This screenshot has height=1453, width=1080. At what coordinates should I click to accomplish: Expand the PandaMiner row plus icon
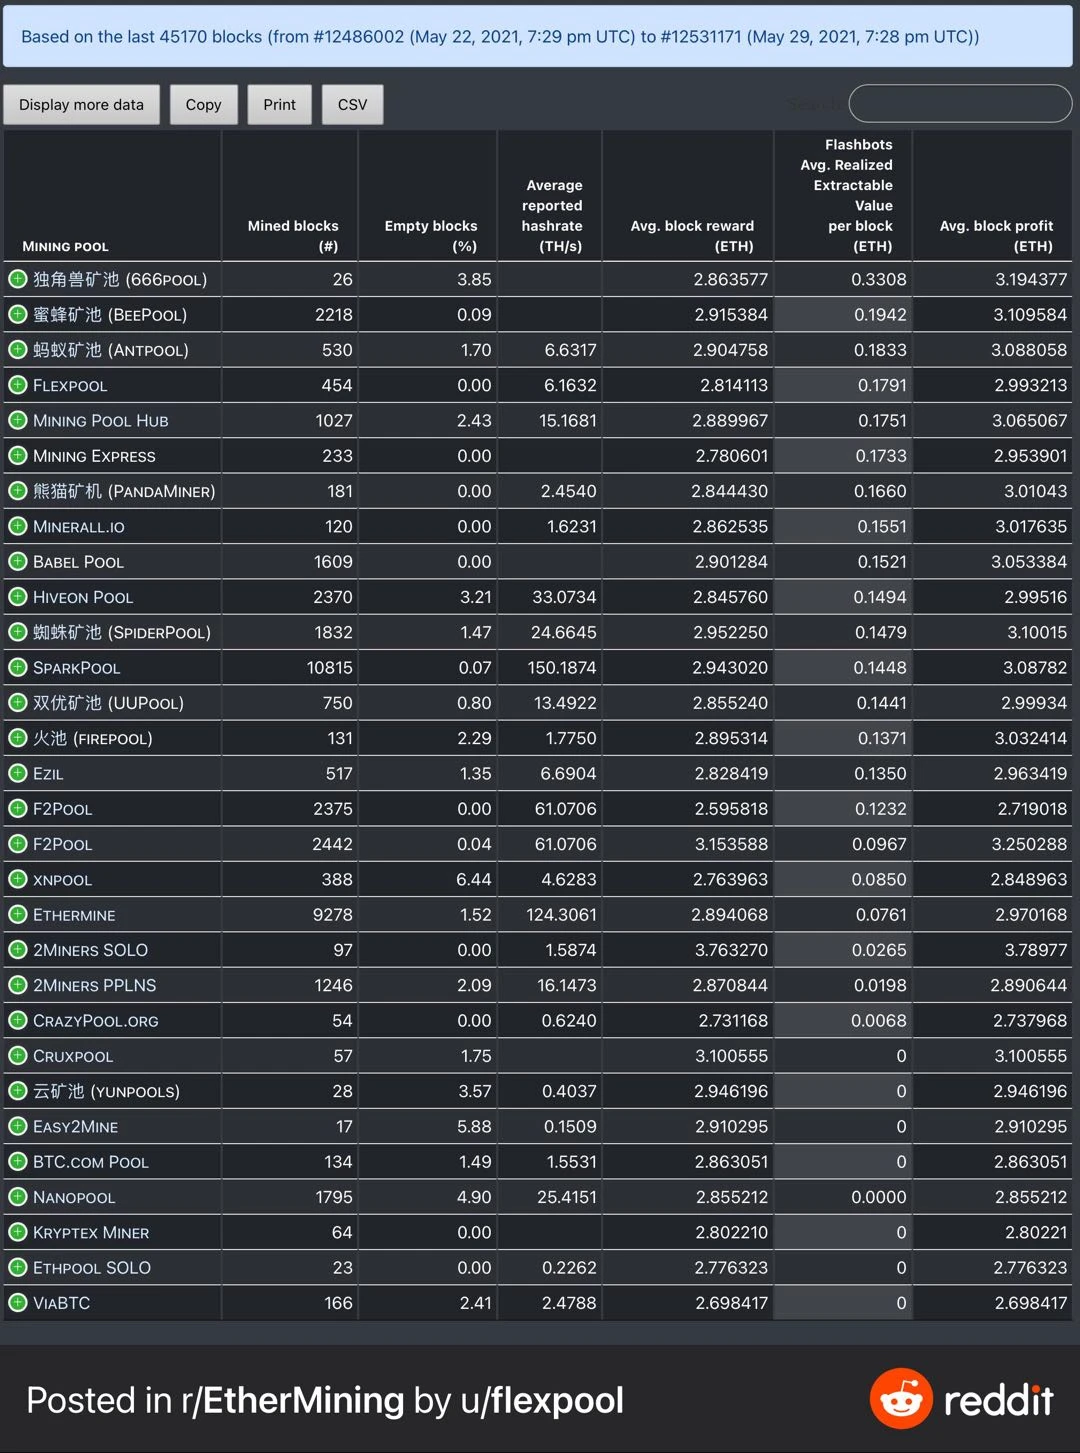18,491
